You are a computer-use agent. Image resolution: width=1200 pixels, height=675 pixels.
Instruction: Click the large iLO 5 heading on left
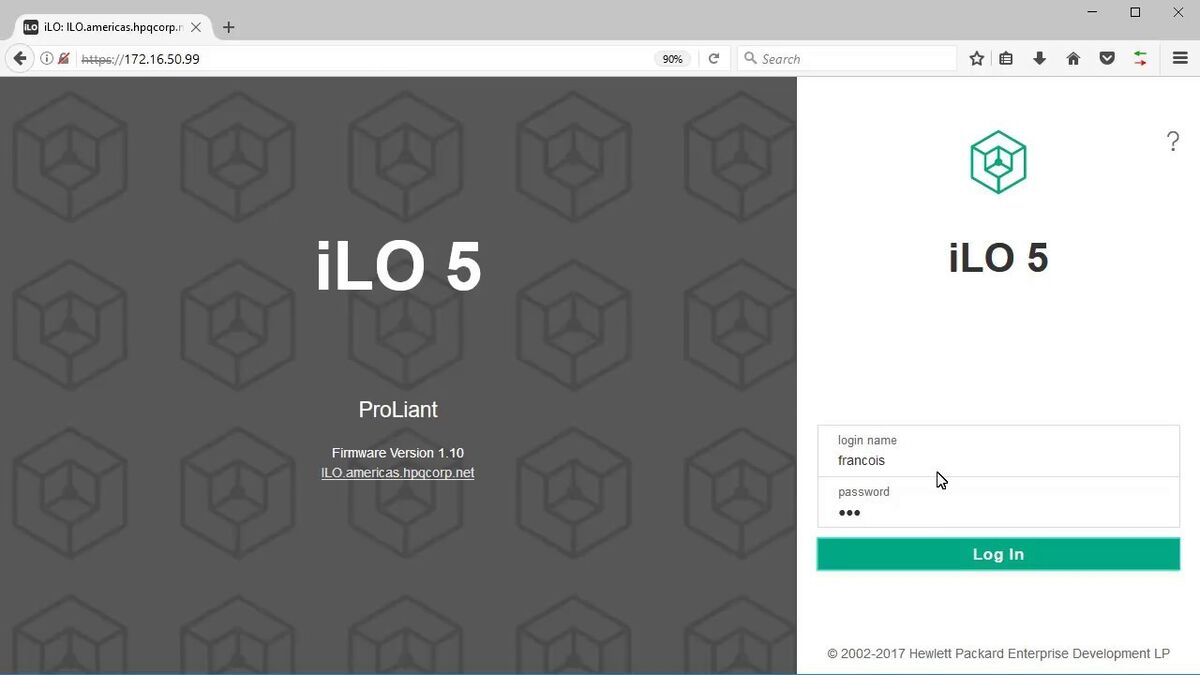pos(398,267)
